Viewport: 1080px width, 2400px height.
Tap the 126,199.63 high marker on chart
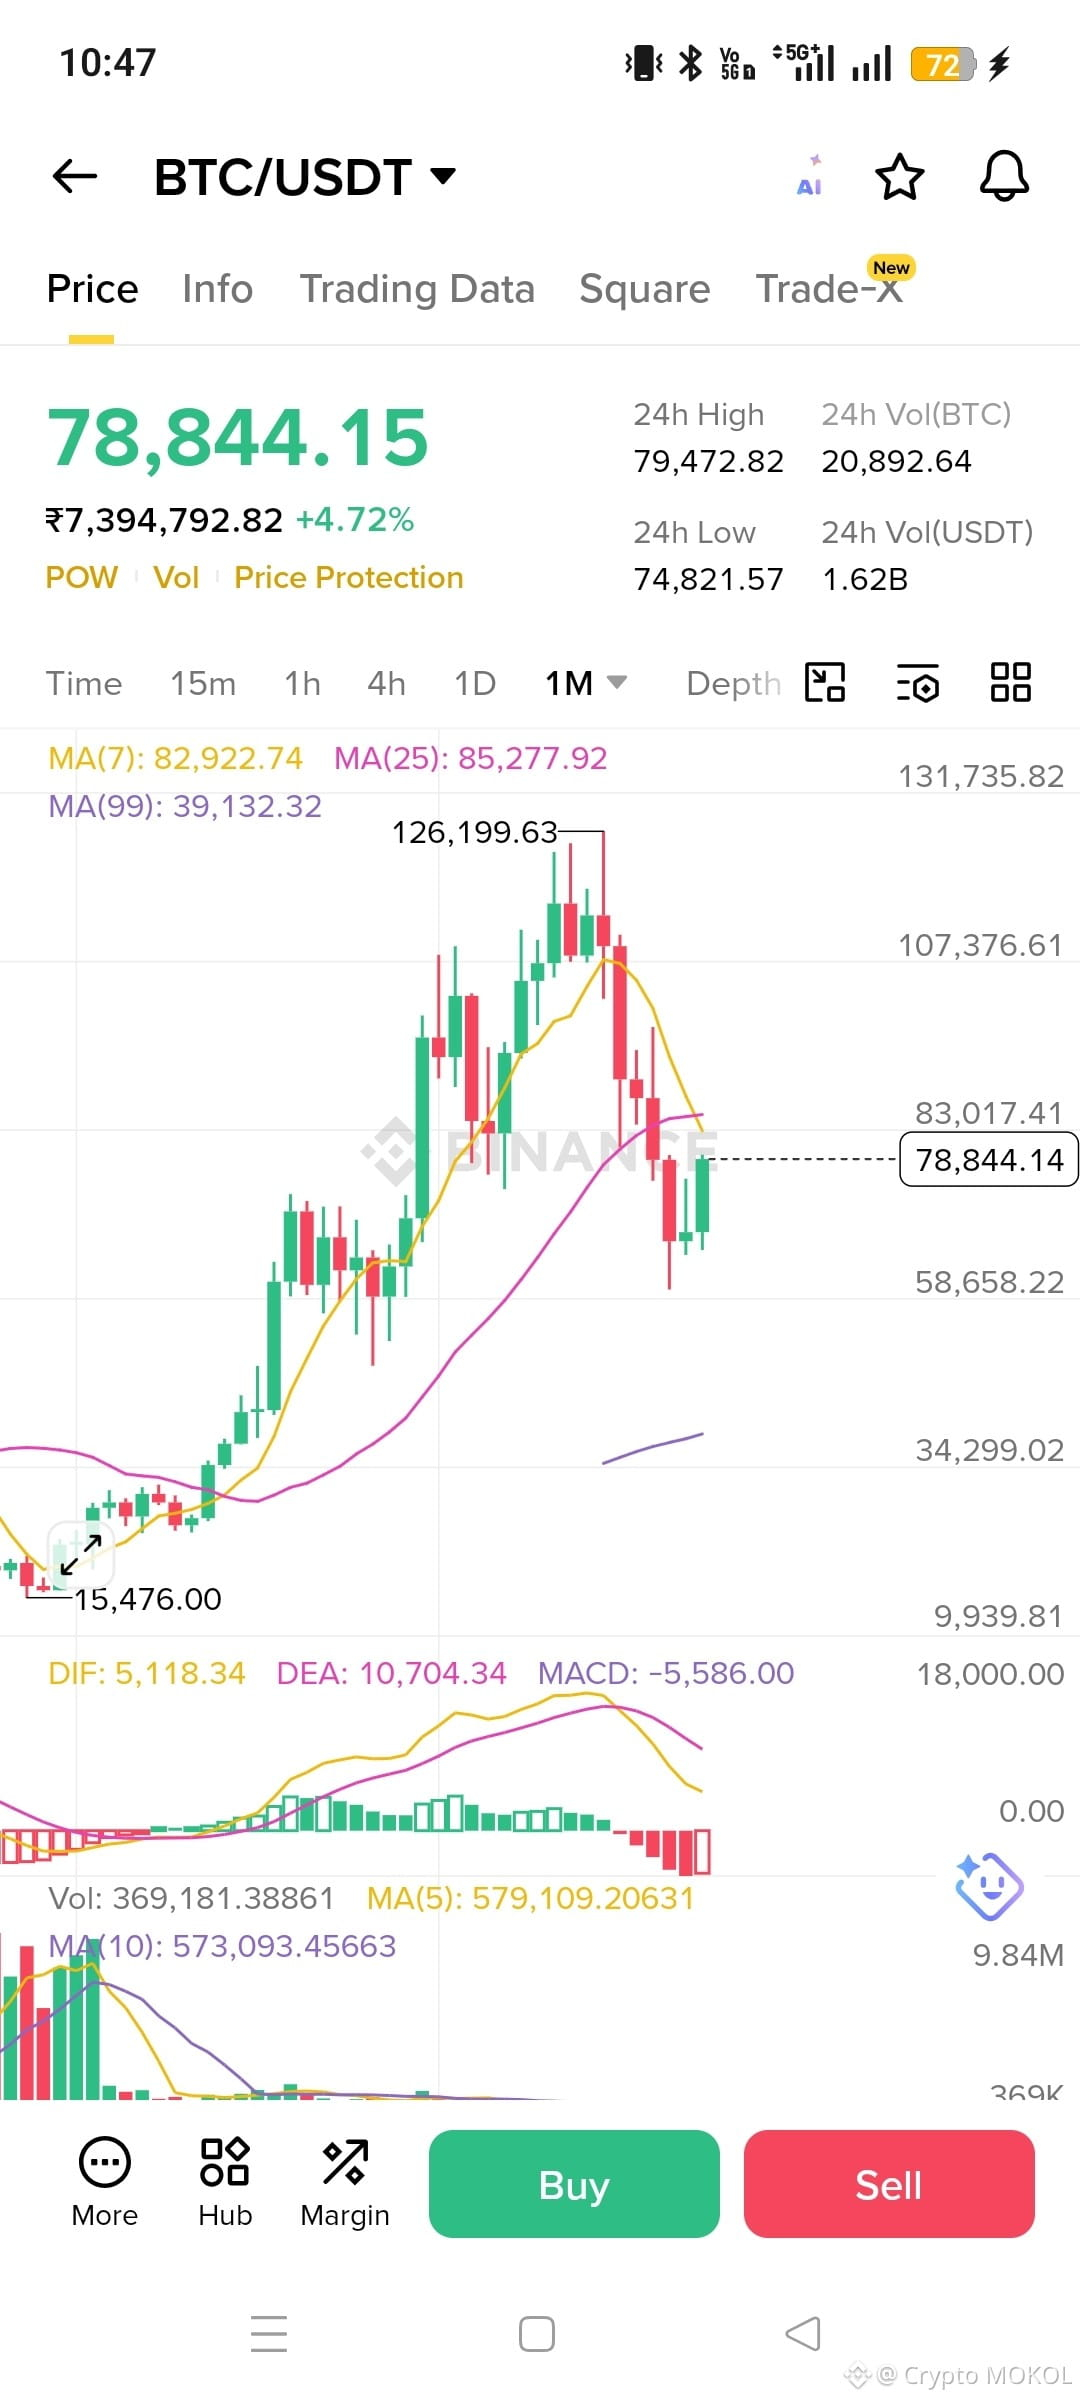pyautogui.click(x=474, y=832)
